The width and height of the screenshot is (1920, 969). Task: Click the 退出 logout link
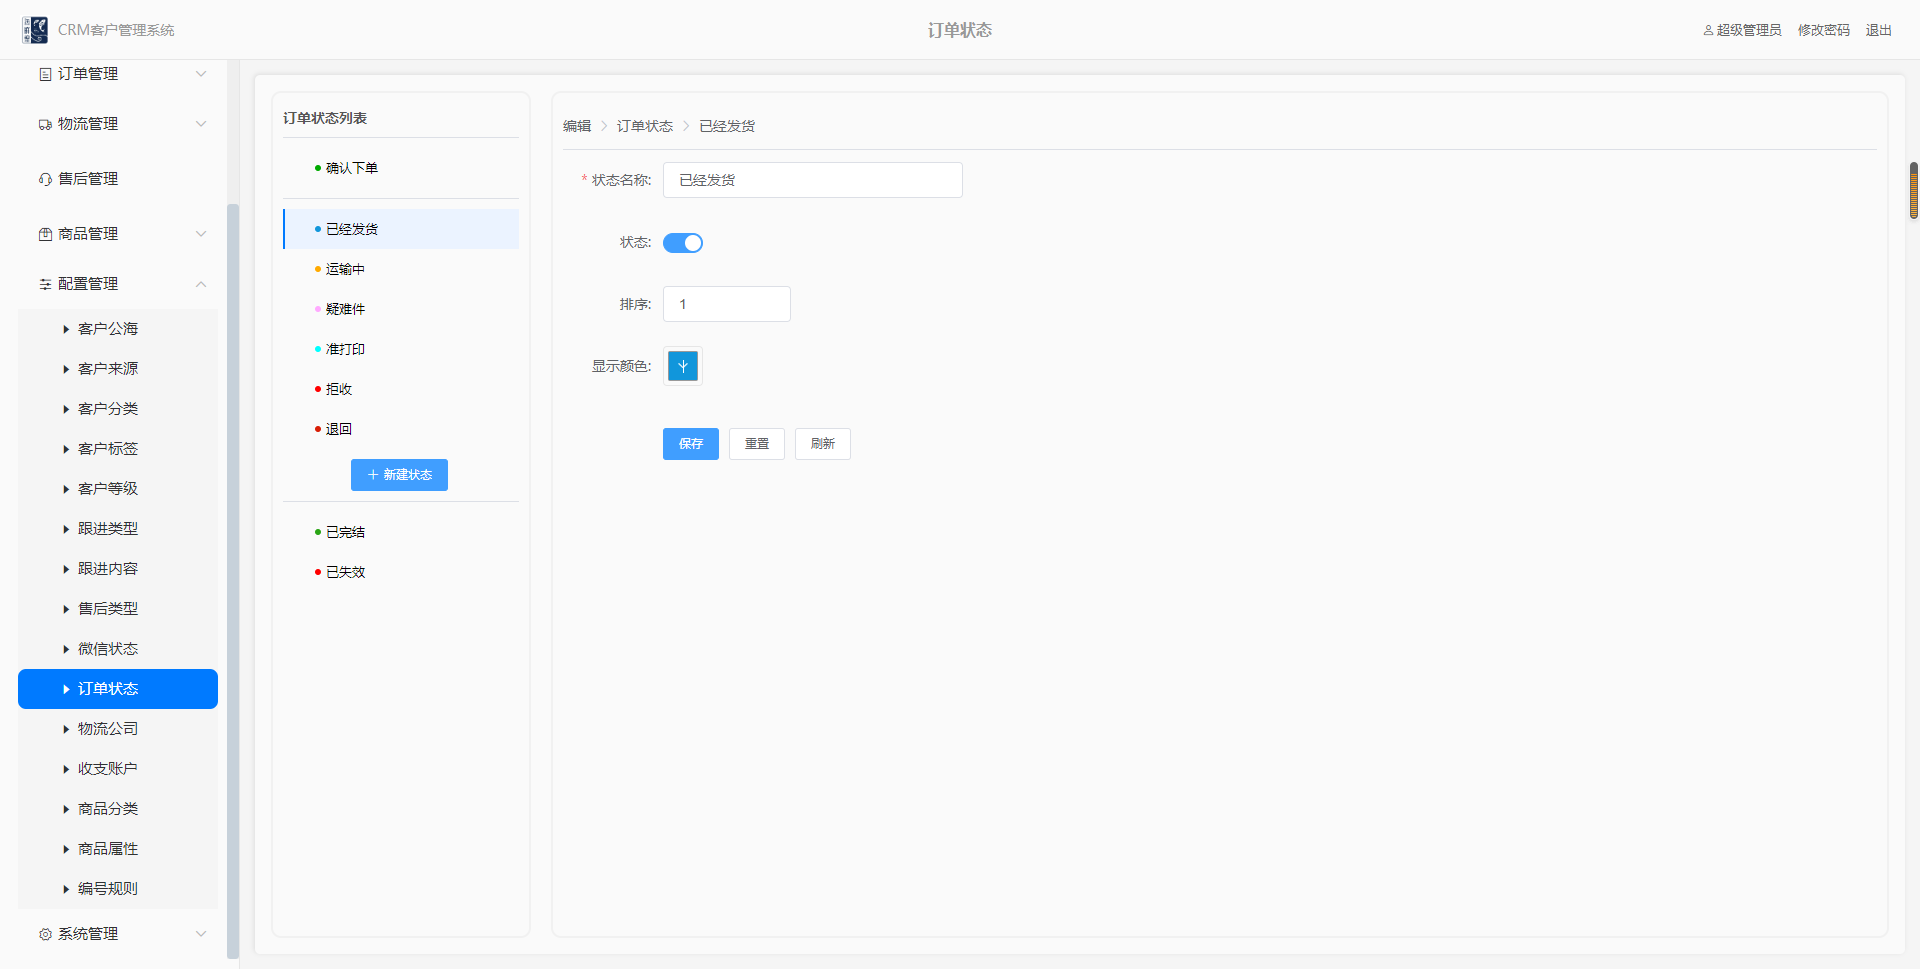1879,30
